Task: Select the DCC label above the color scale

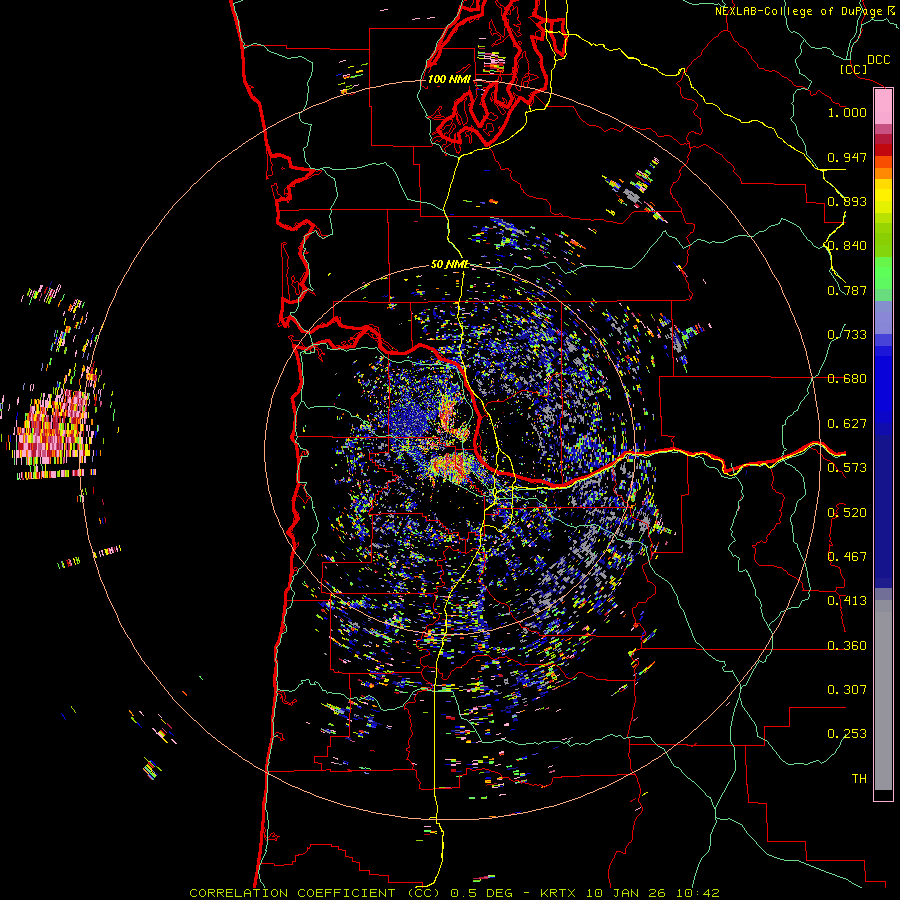Action: point(878,60)
